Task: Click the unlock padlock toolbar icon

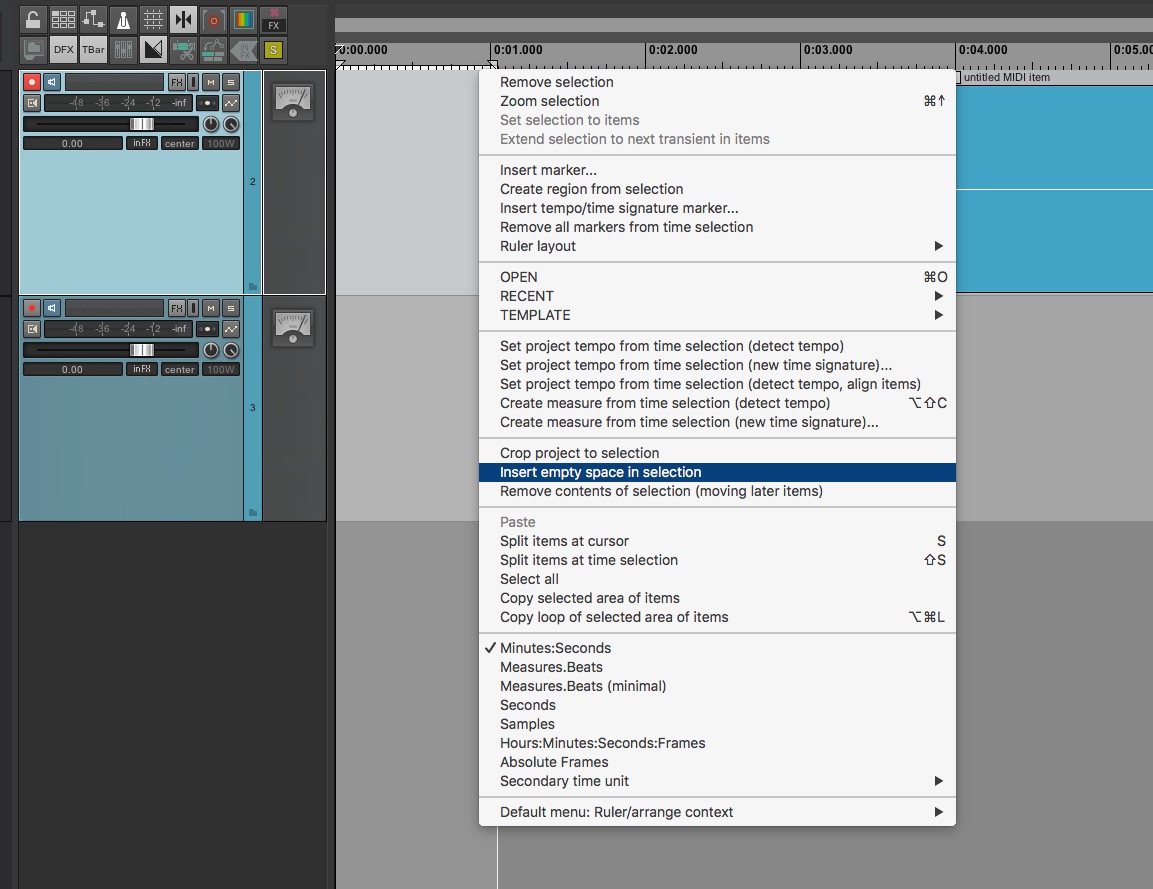Action: click(x=33, y=19)
